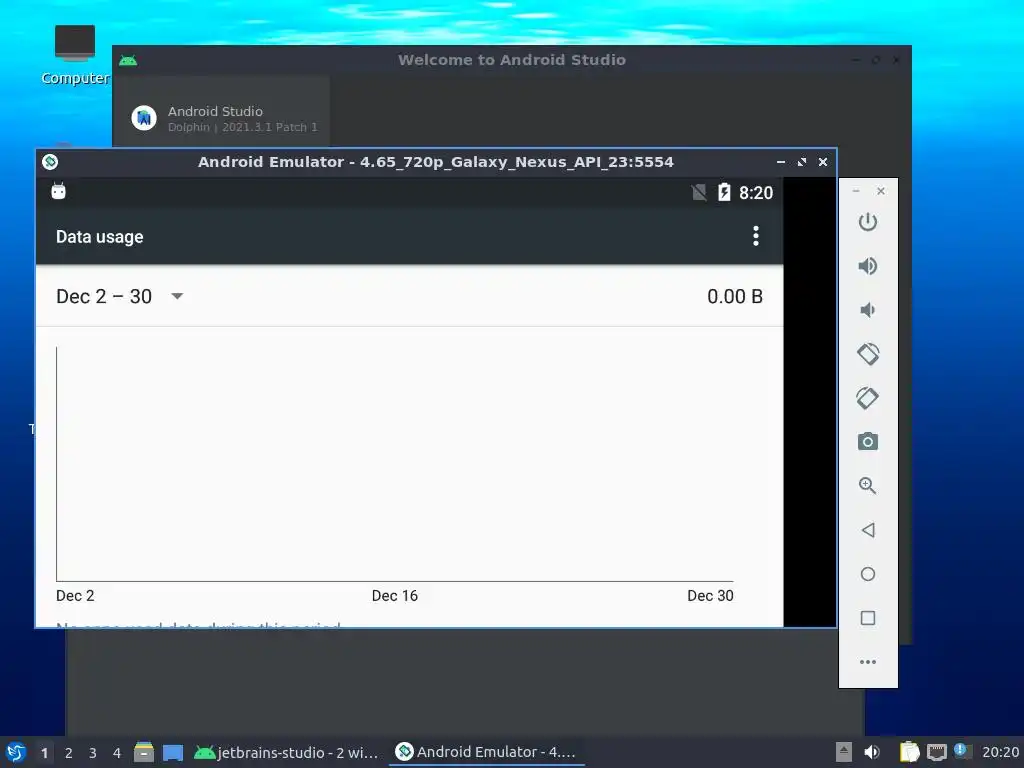Click the Dec 16 axis label
1024x768 pixels.
(394, 596)
